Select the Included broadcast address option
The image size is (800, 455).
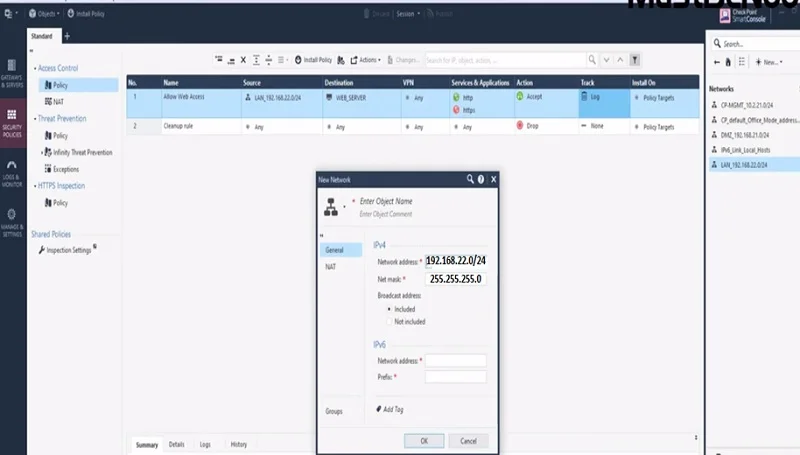point(389,309)
